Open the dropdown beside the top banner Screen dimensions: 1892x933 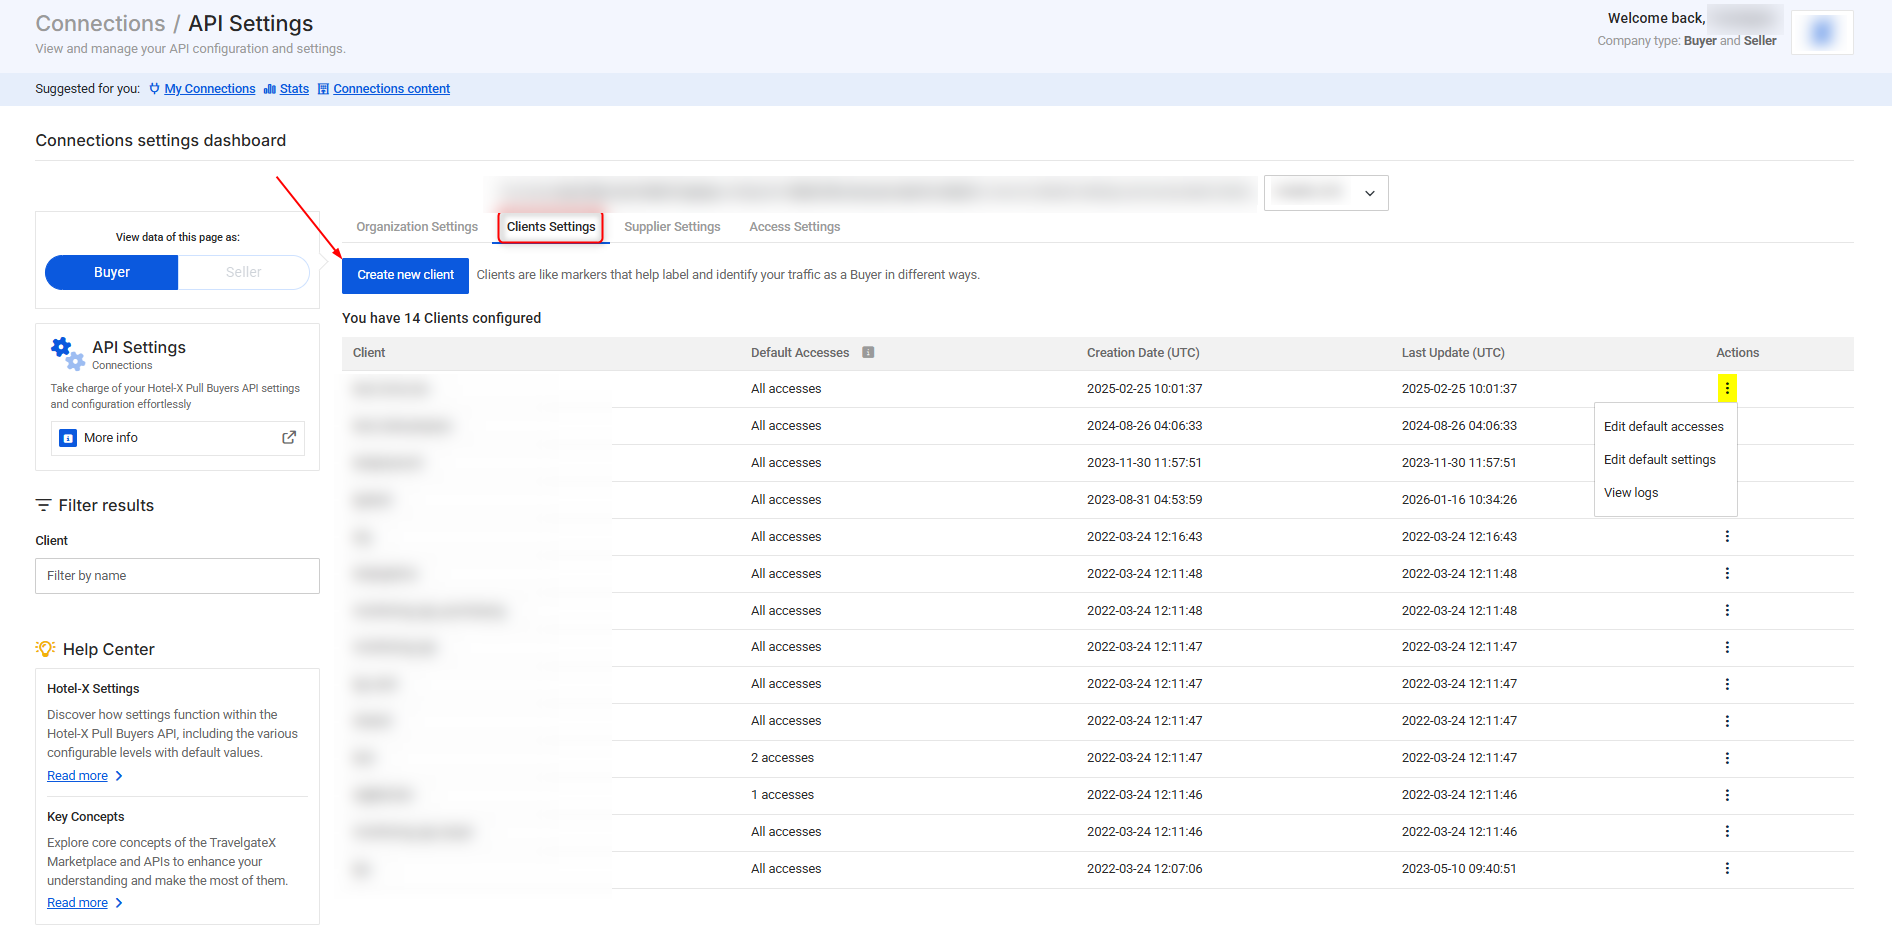[1326, 192]
